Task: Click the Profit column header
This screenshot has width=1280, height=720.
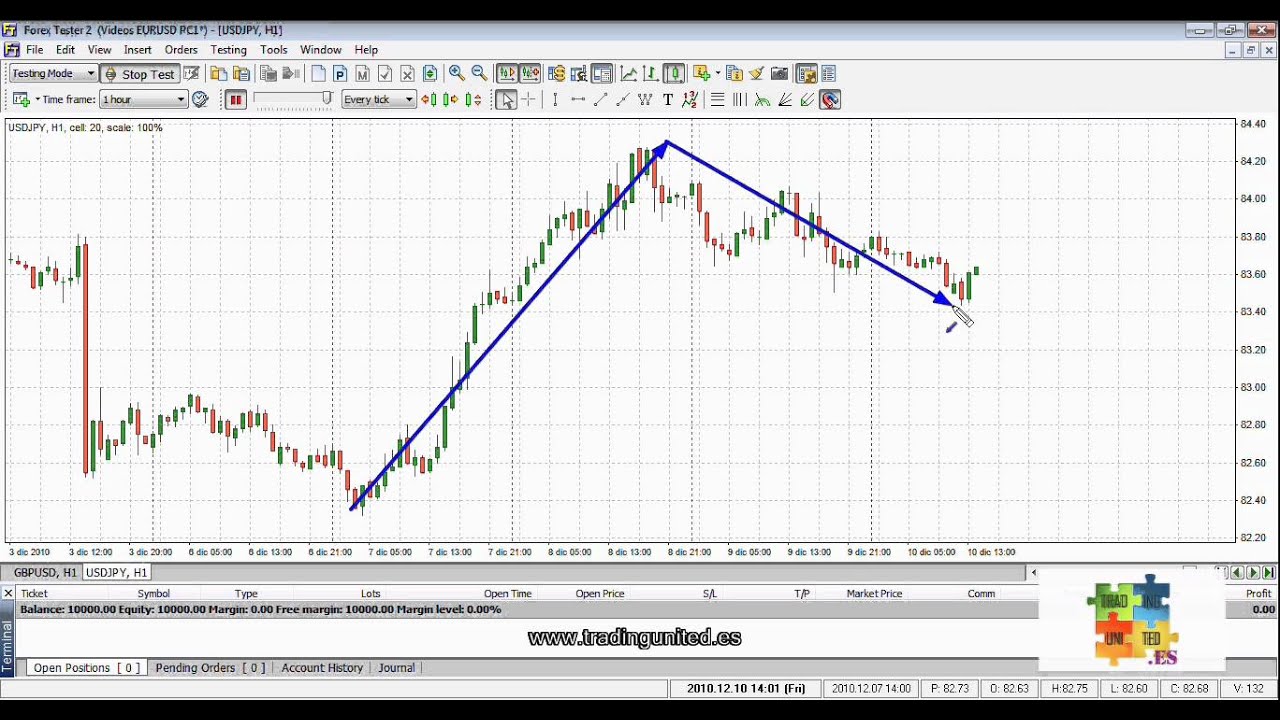Action: [x=1258, y=594]
